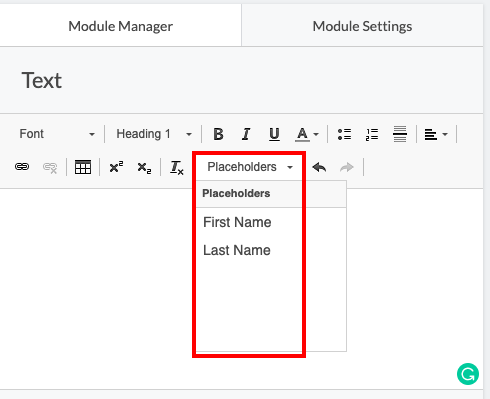Collapse the Placeholders dropdown
This screenshot has width=490, height=399.
point(250,167)
